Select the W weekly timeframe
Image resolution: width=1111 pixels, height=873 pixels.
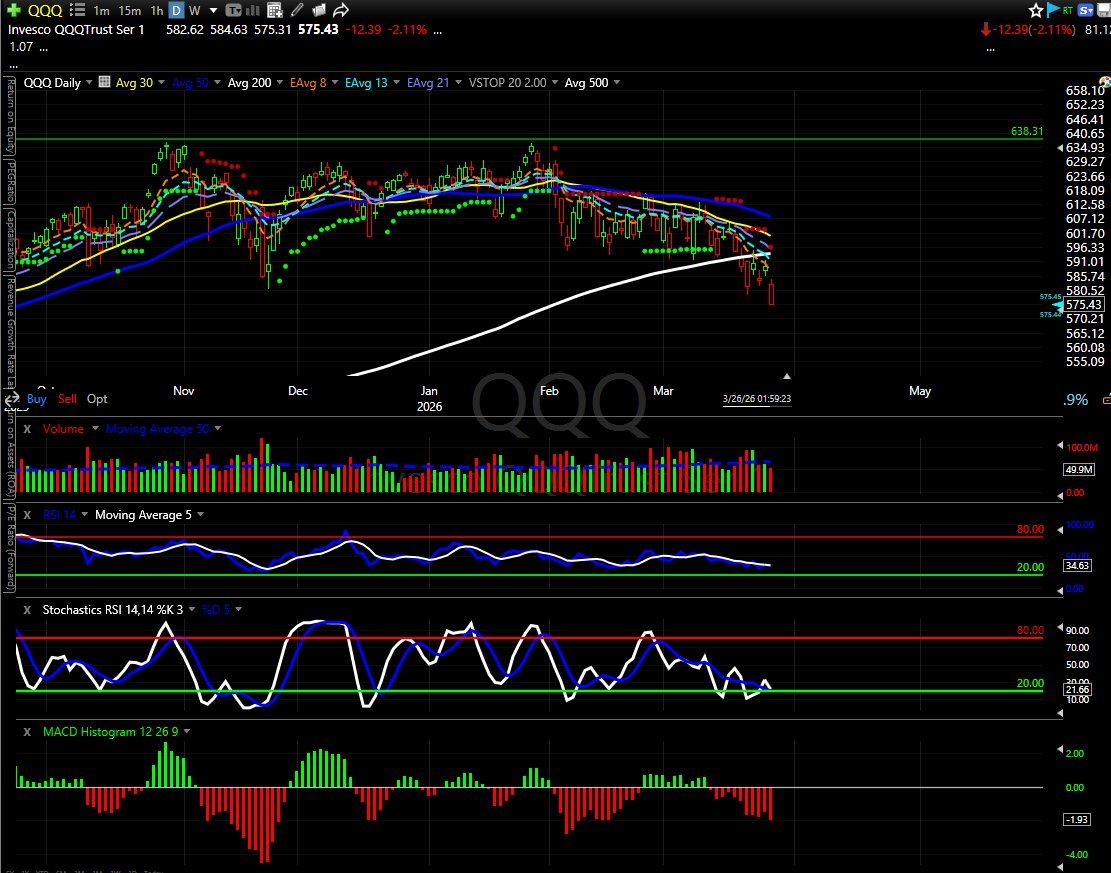tap(194, 11)
